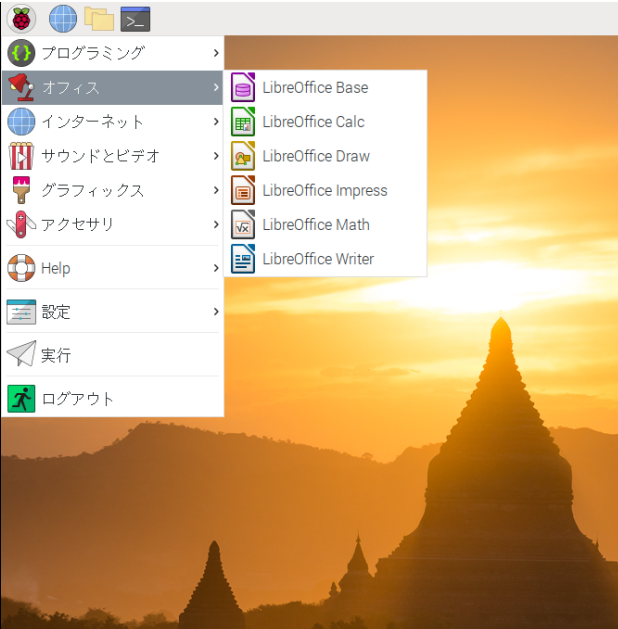
Task: Expand the グラフィックス submenu arrow
Action: pyautogui.click(x=216, y=190)
